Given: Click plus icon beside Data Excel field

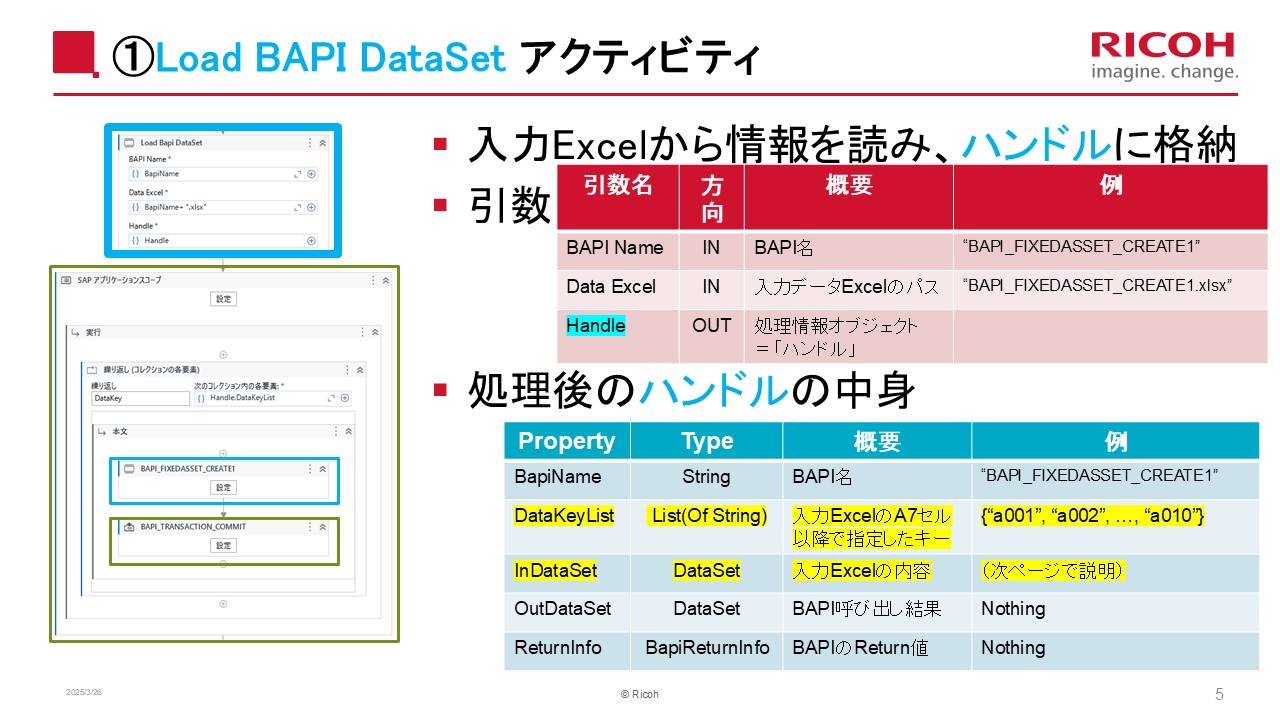Looking at the screenshot, I should (x=311, y=207).
